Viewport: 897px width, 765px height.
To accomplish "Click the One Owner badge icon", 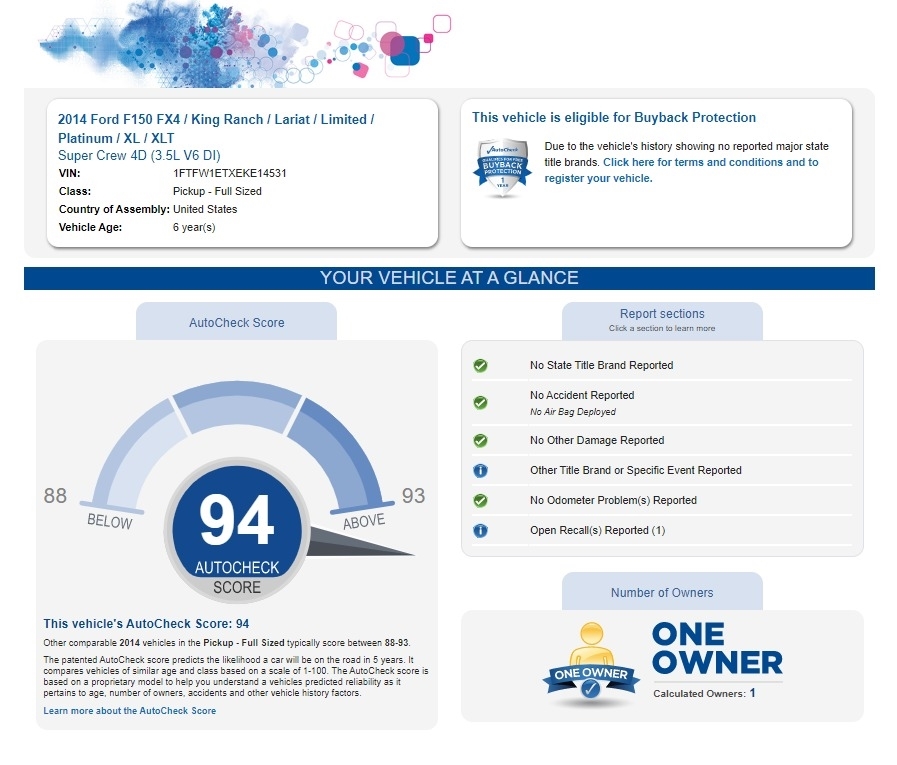I will pos(591,664).
